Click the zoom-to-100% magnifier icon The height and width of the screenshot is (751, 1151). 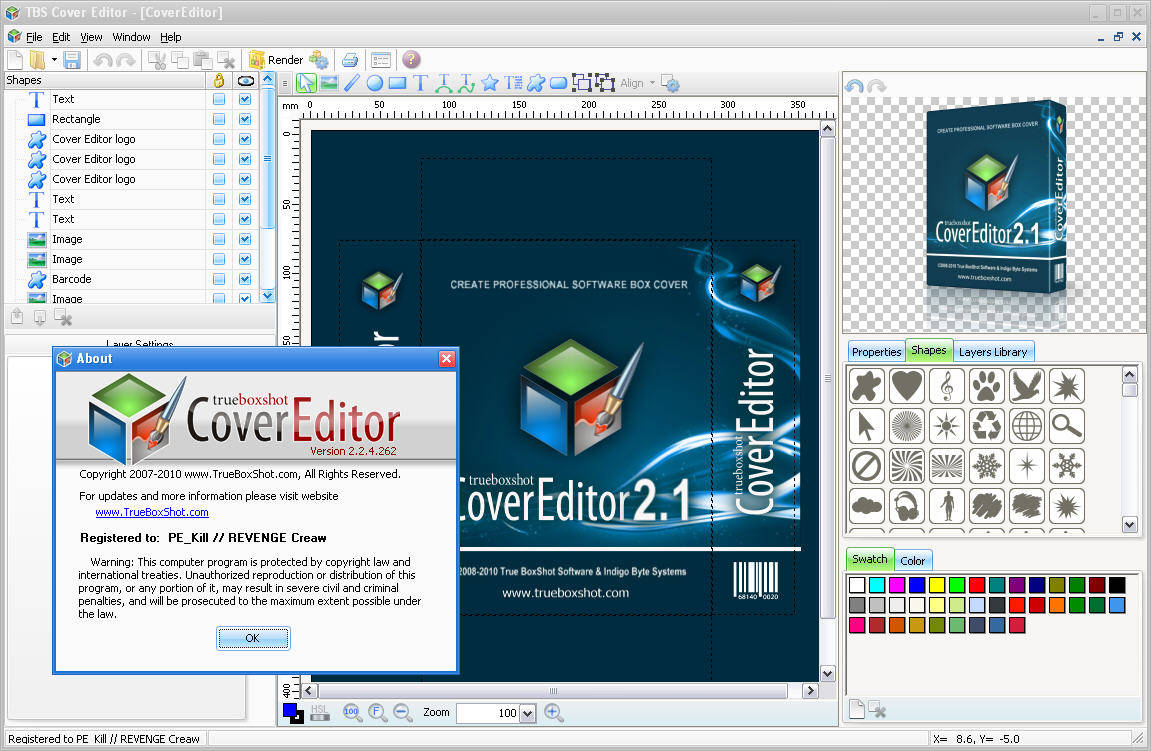(x=352, y=712)
